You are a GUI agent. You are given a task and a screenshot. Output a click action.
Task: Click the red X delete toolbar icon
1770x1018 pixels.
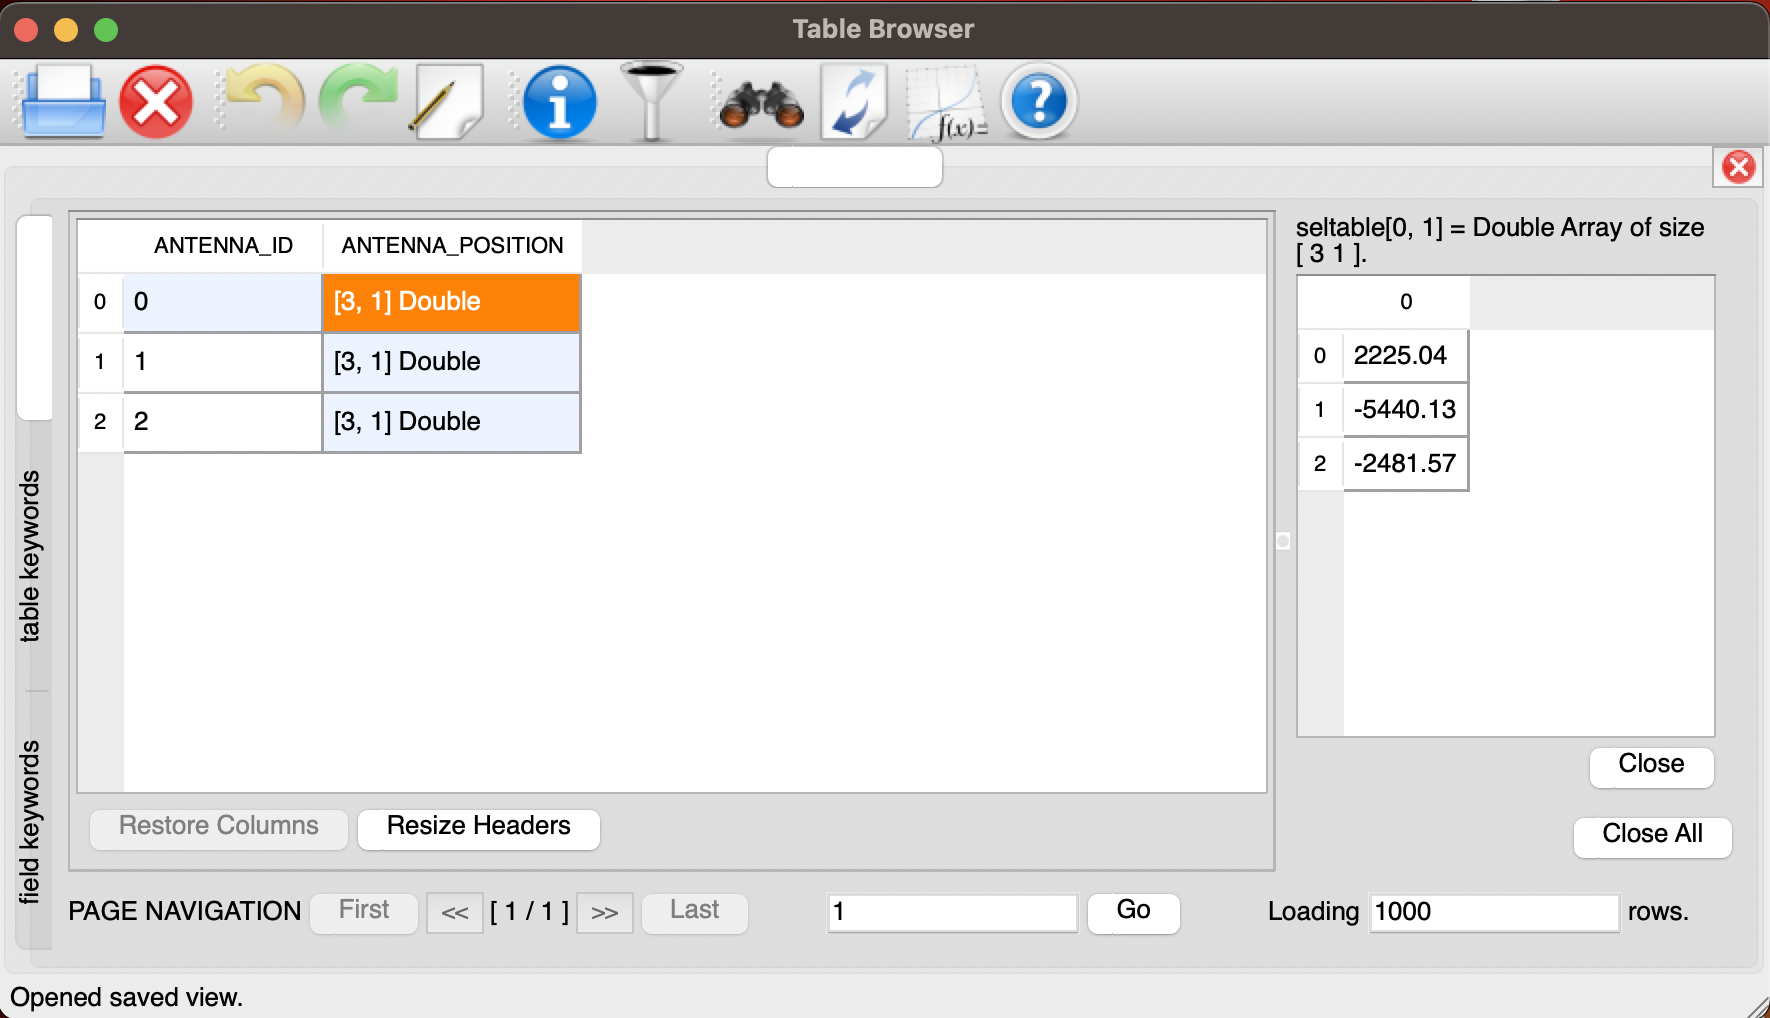154,100
